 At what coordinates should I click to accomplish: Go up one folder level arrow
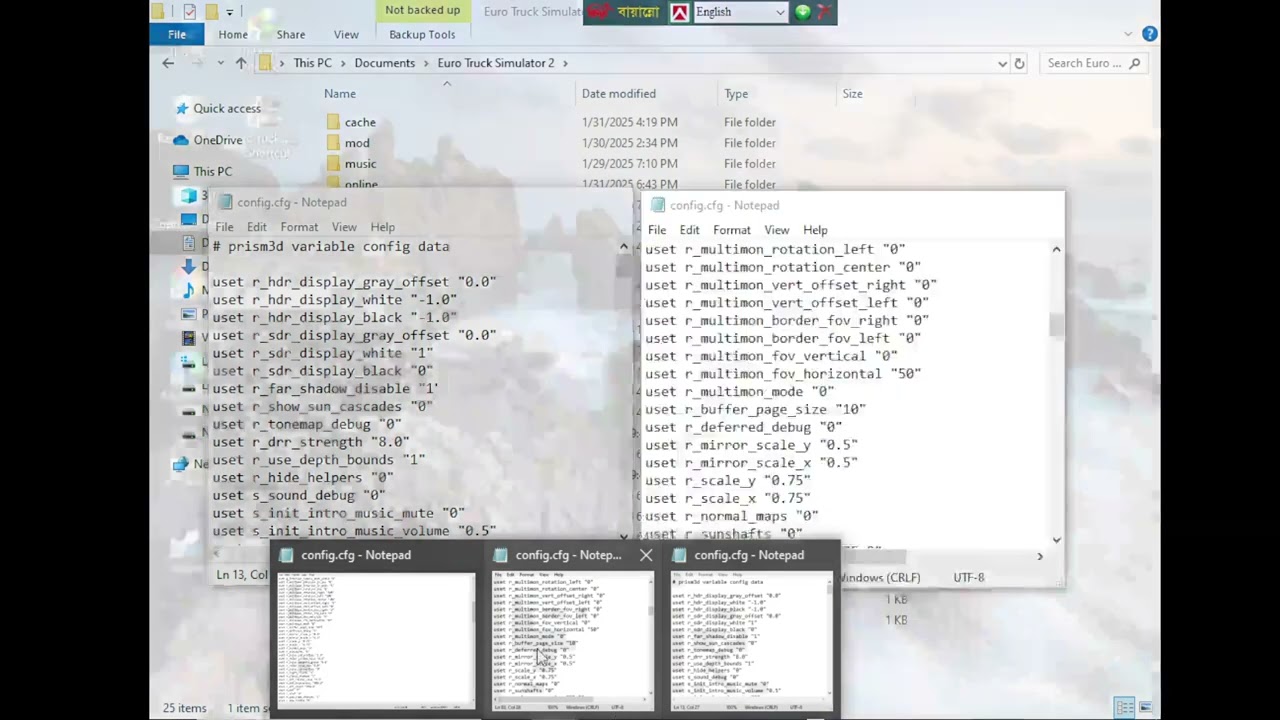pyautogui.click(x=241, y=63)
